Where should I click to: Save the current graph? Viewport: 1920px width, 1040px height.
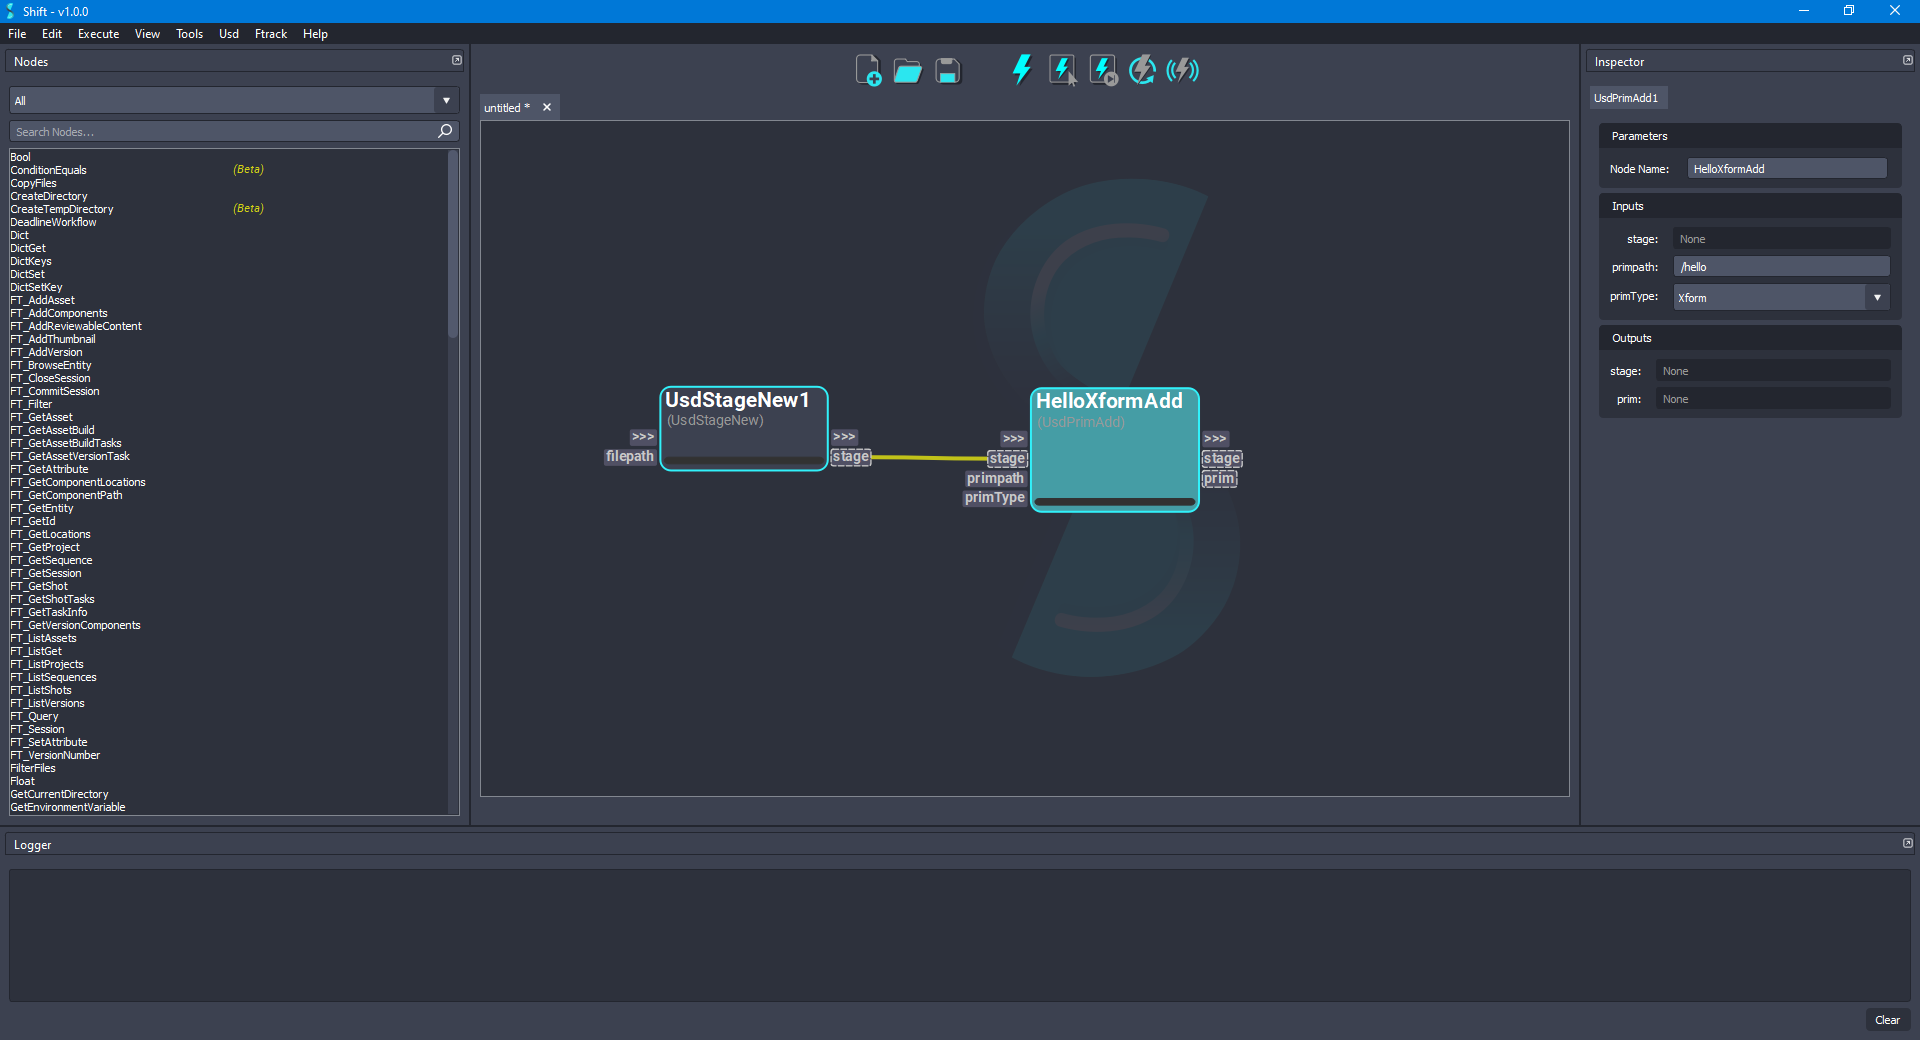[946, 70]
